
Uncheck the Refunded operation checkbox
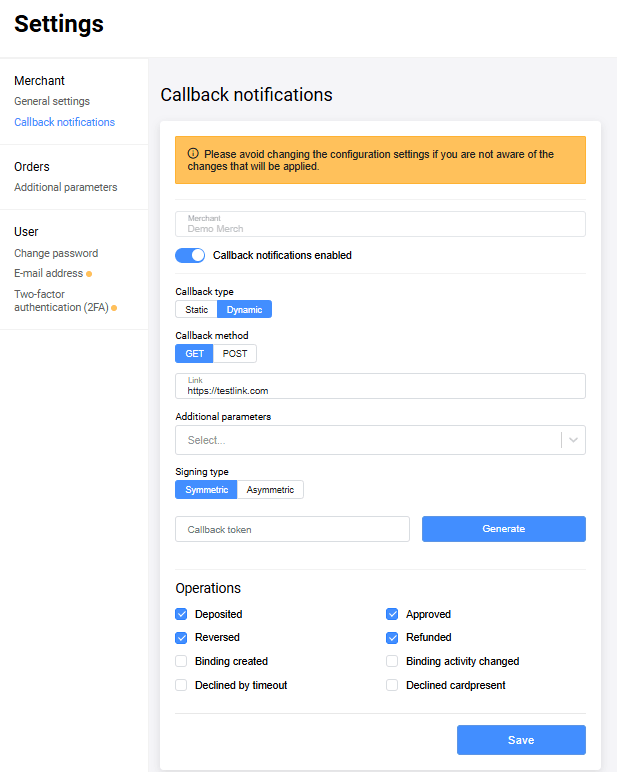click(x=392, y=637)
